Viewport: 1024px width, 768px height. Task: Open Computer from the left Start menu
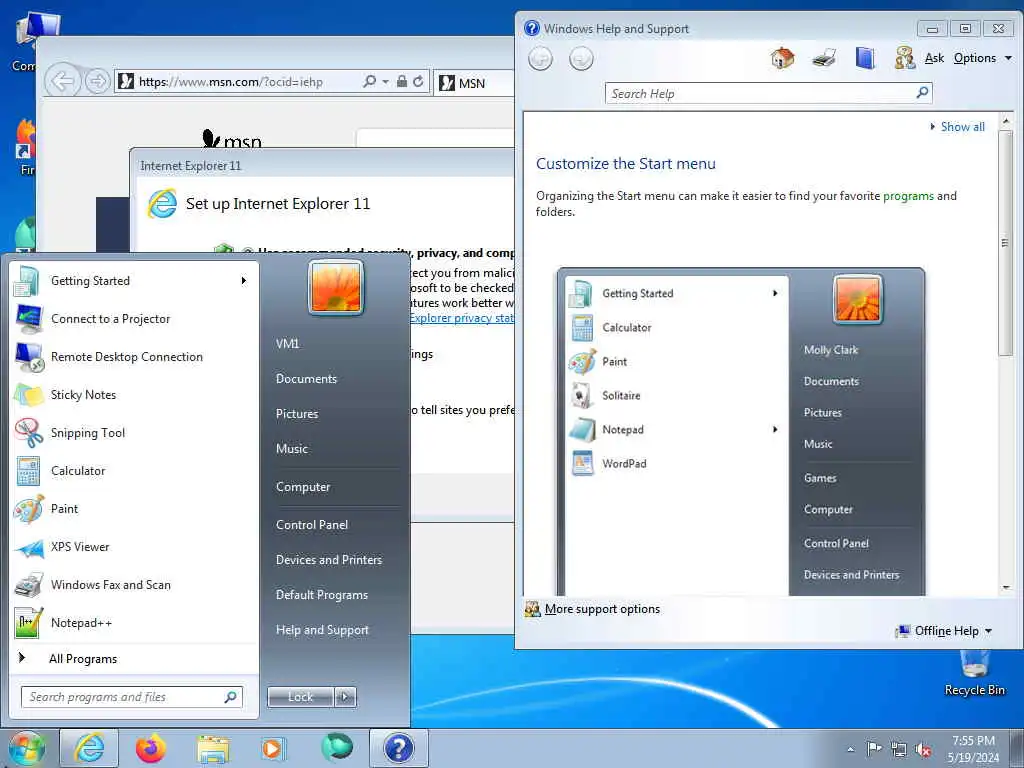[x=303, y=487]
